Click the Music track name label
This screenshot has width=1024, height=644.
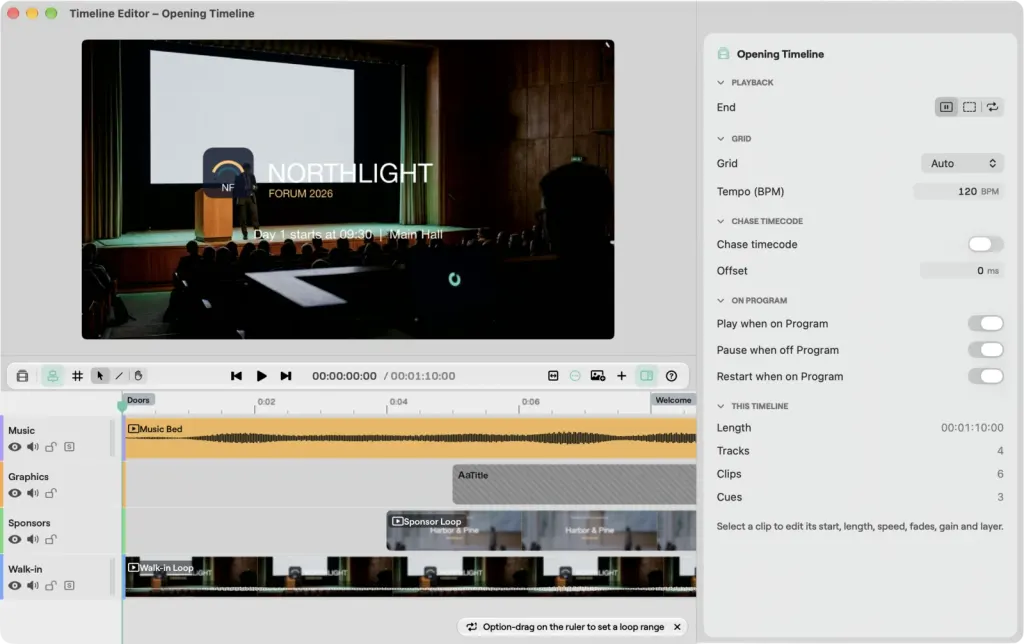22,430
